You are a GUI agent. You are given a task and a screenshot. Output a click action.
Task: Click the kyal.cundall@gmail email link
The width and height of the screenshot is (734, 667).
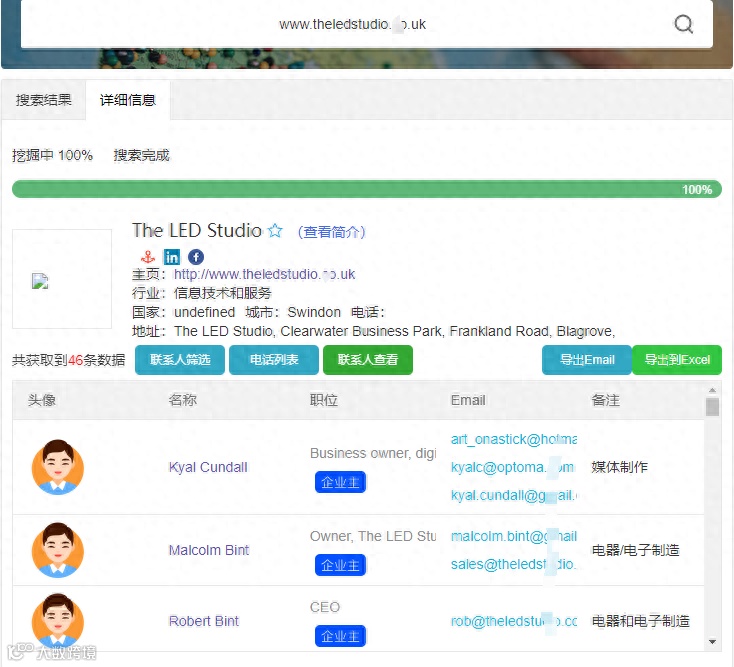(514, 495)
